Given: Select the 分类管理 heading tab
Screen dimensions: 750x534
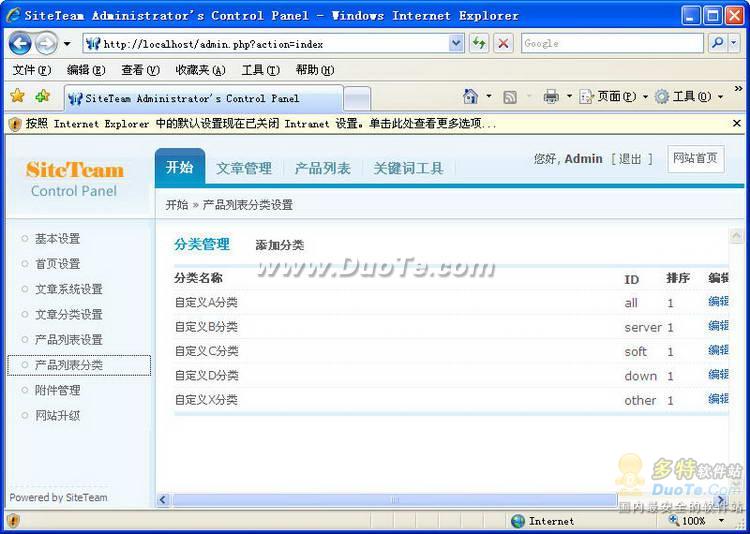Looking at the screenshot, I should pyautogui.click(x=201, y=245).
